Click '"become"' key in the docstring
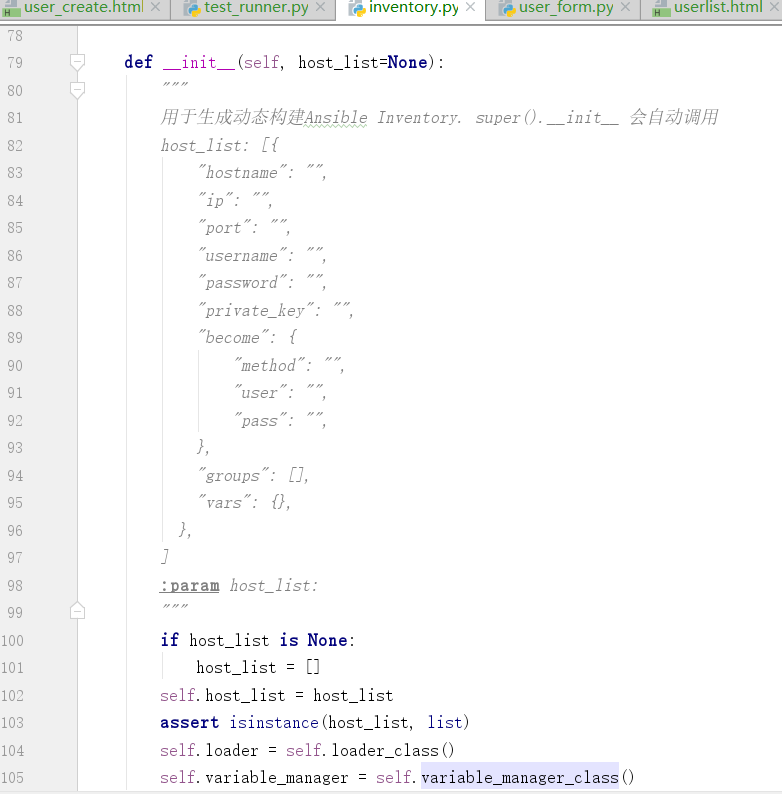782x794 pixels. pyautogui.click(x=233, y=338)
